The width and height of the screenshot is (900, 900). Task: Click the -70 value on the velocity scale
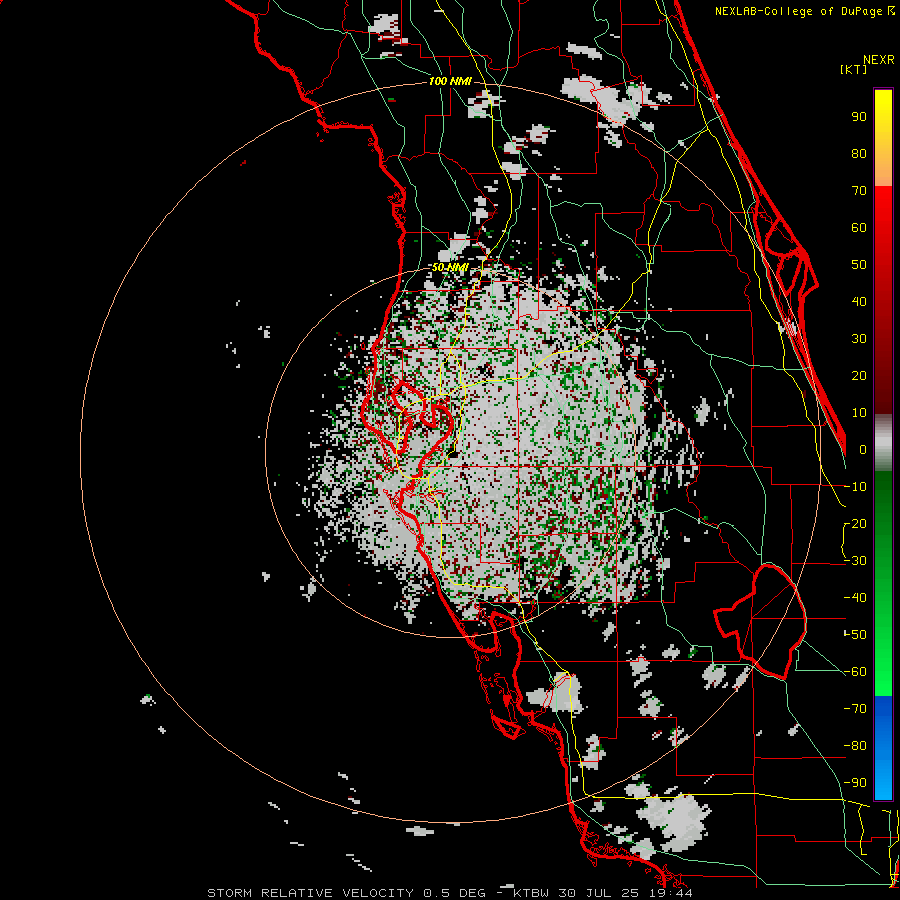pos(855,709)
